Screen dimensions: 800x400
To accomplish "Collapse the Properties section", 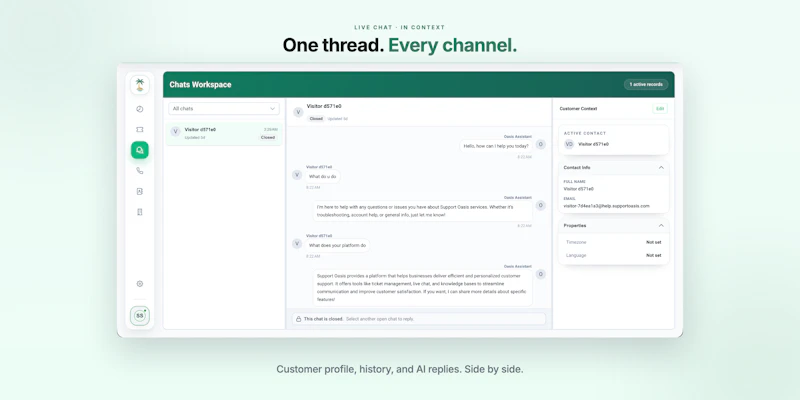I will click(x=661, y=226).
